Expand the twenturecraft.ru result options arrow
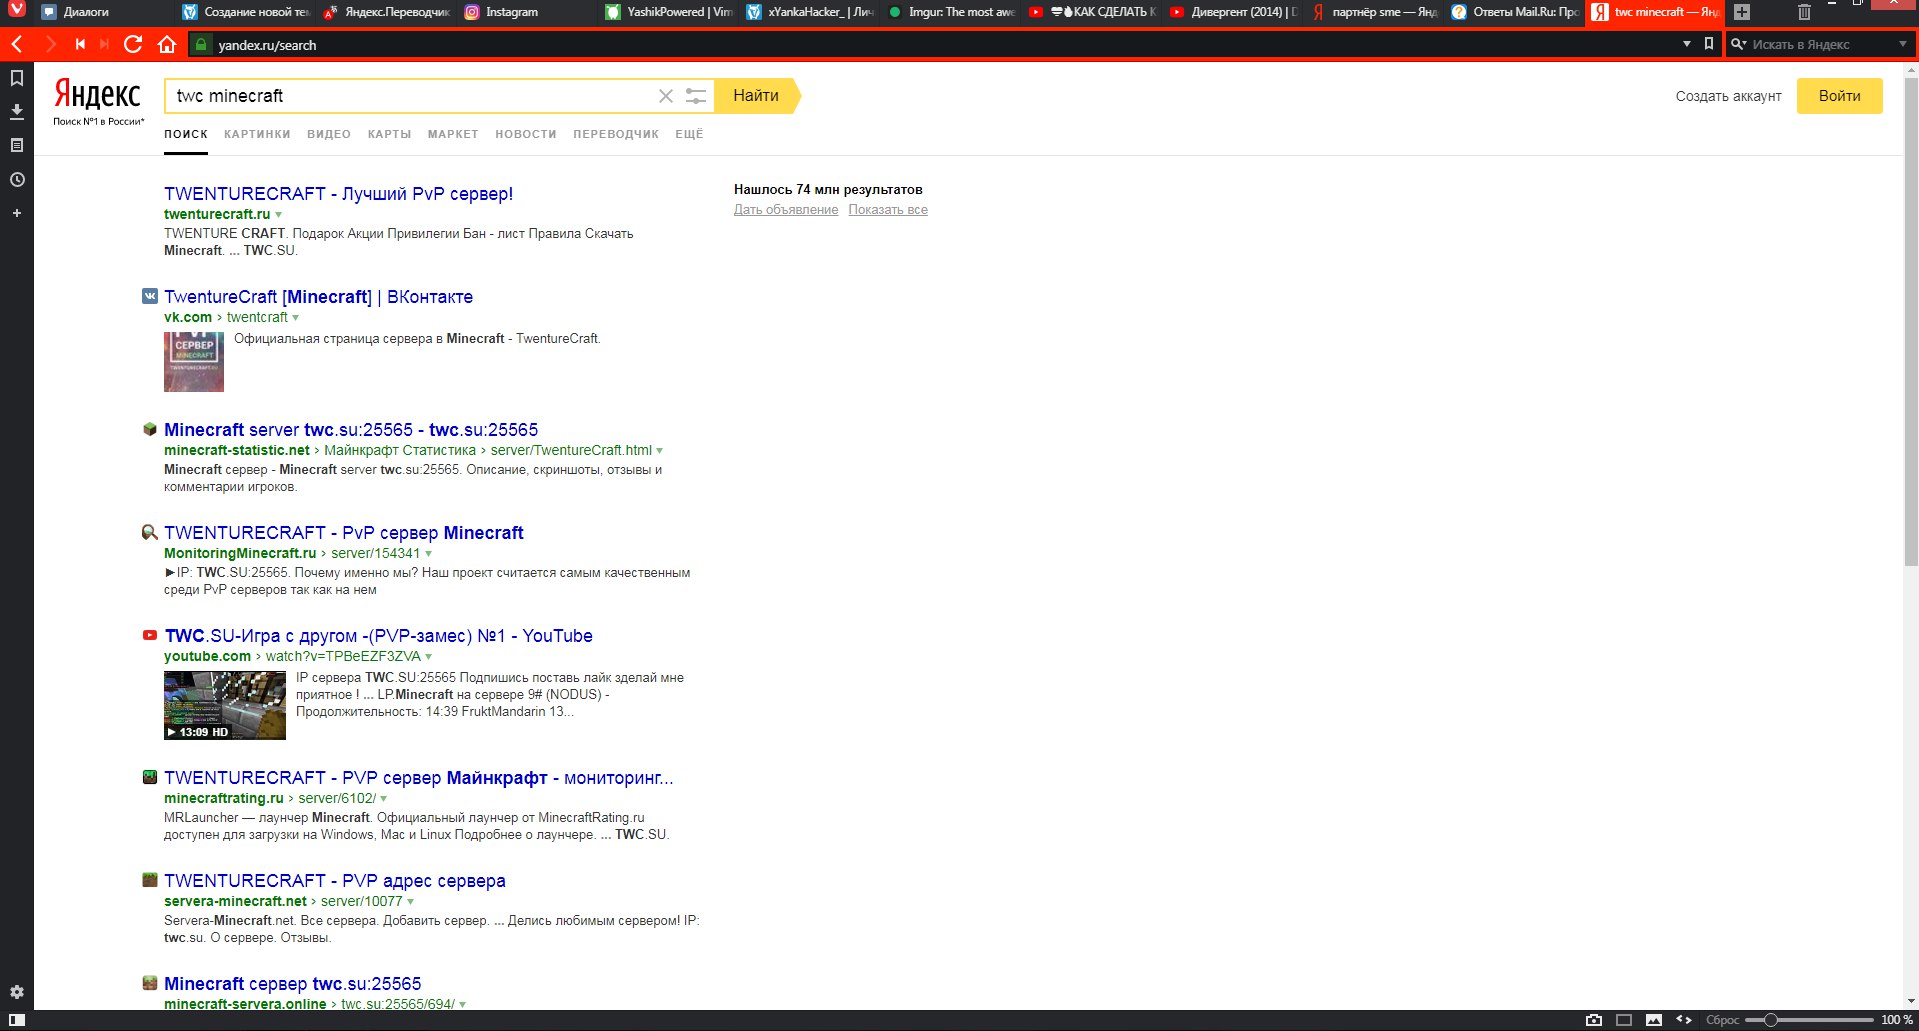Viewport: 1919px width, 1031px height. (x=279, y=215)
